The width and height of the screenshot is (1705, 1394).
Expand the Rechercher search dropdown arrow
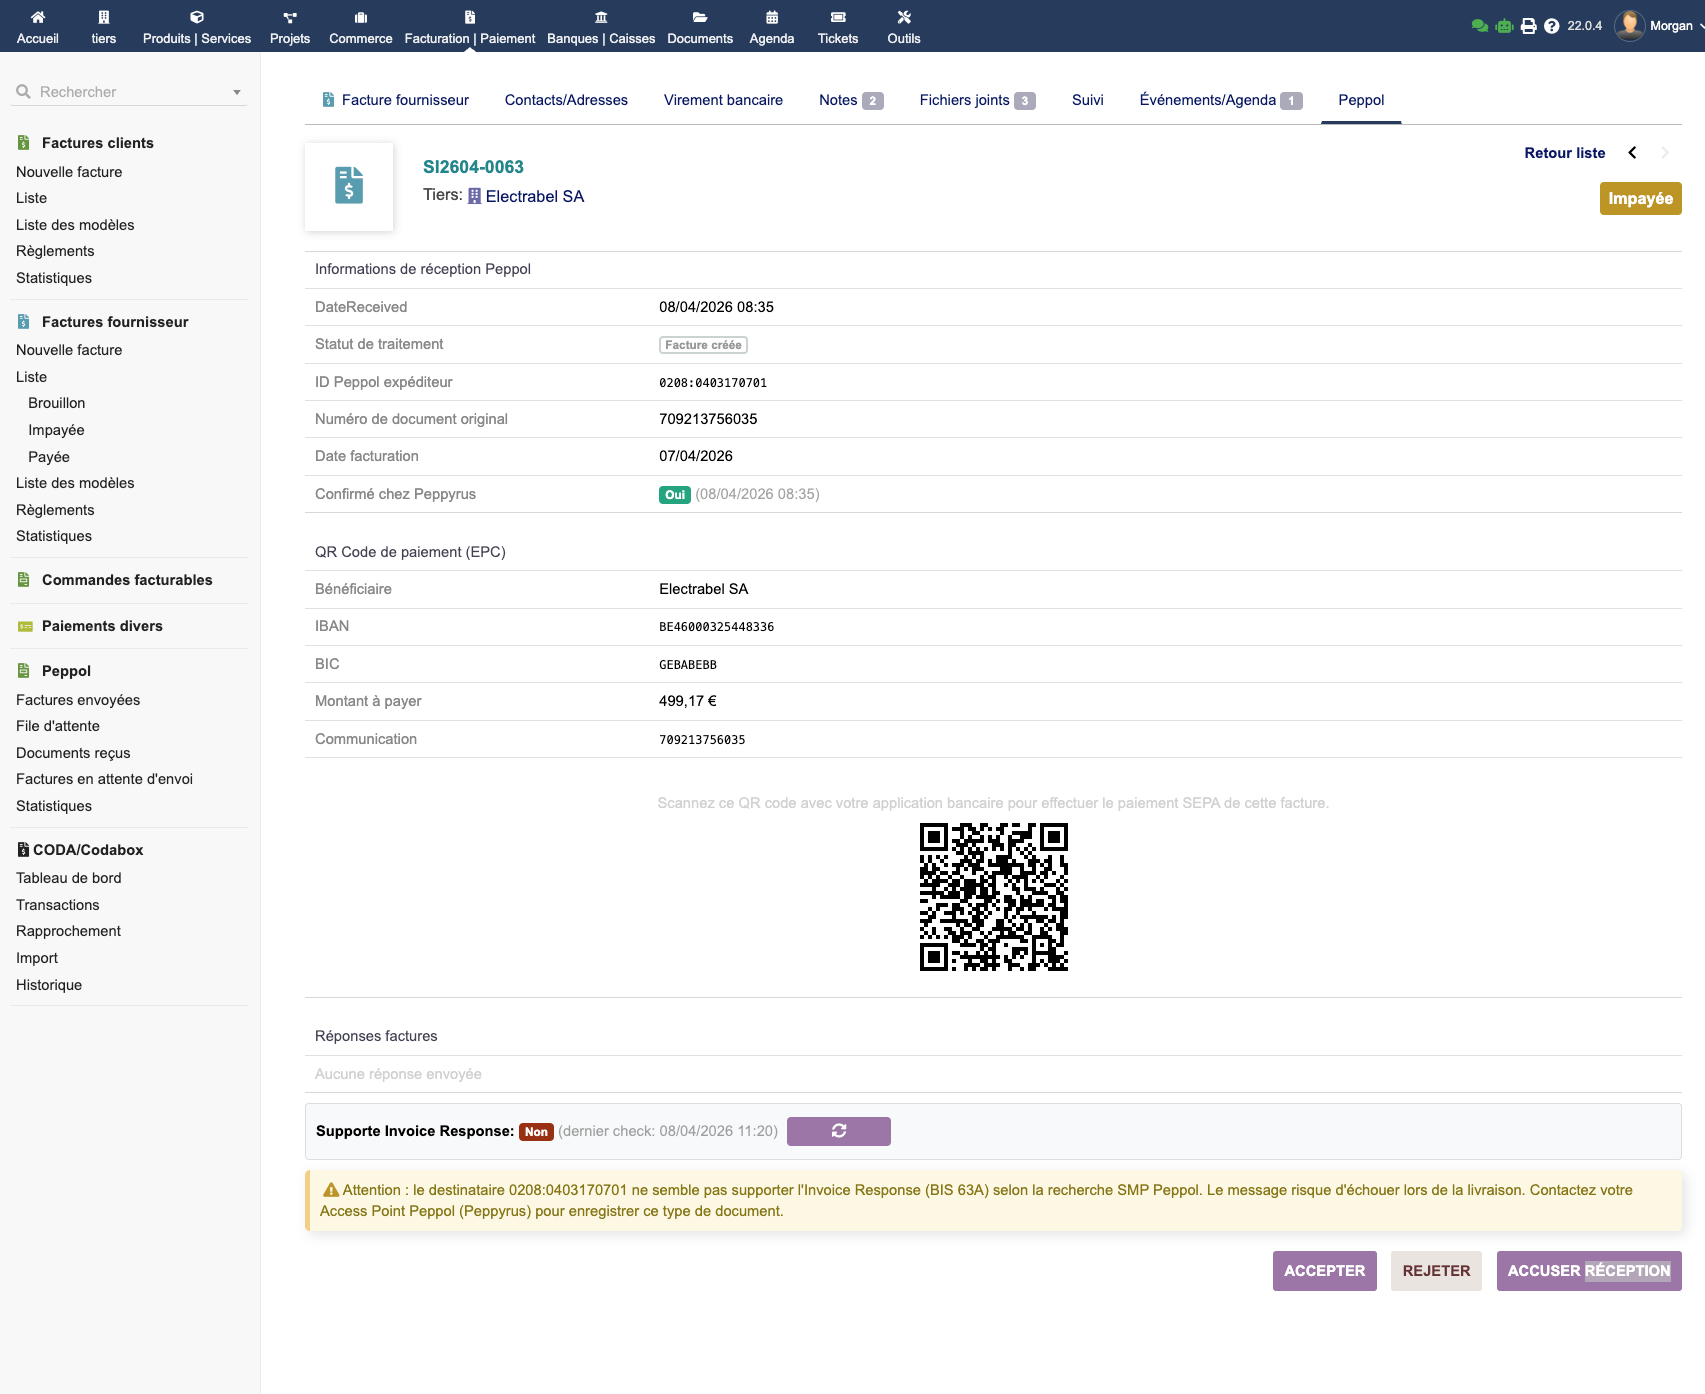point(237,92)
